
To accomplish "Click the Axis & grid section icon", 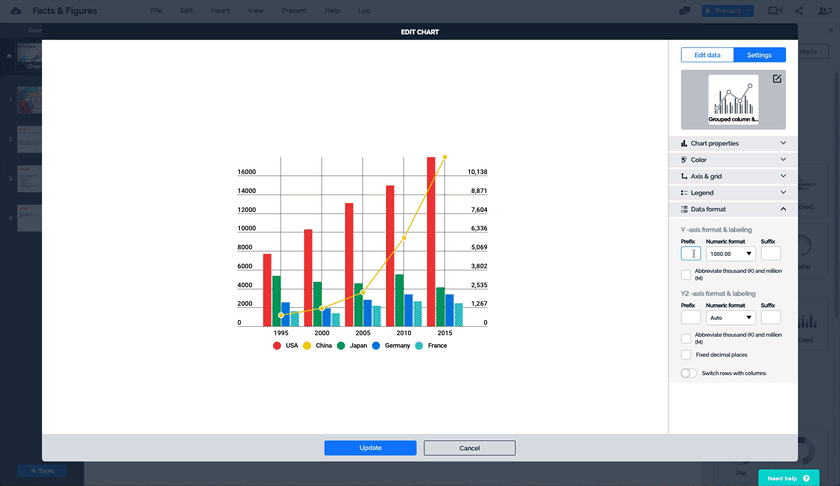I will click(684, 176).
